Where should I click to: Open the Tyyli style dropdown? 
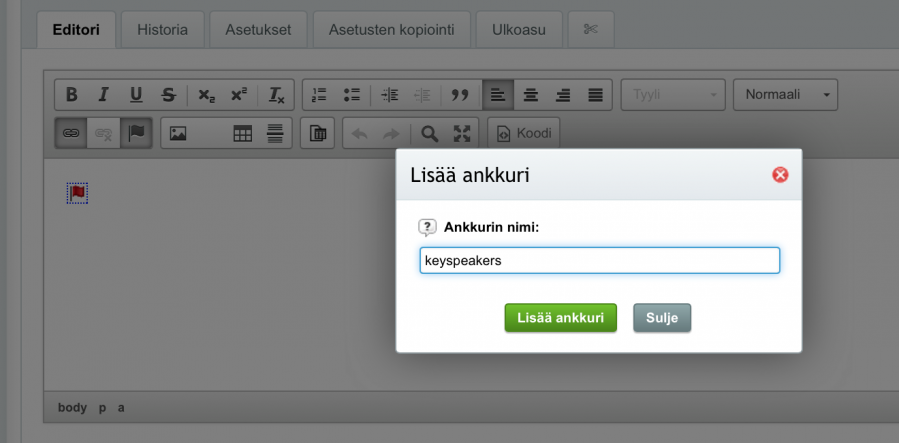coord(673,95)
